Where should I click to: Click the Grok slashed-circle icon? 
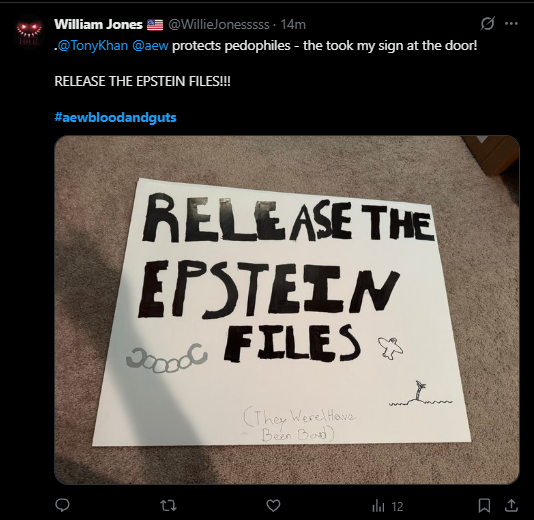pos(487,23)
